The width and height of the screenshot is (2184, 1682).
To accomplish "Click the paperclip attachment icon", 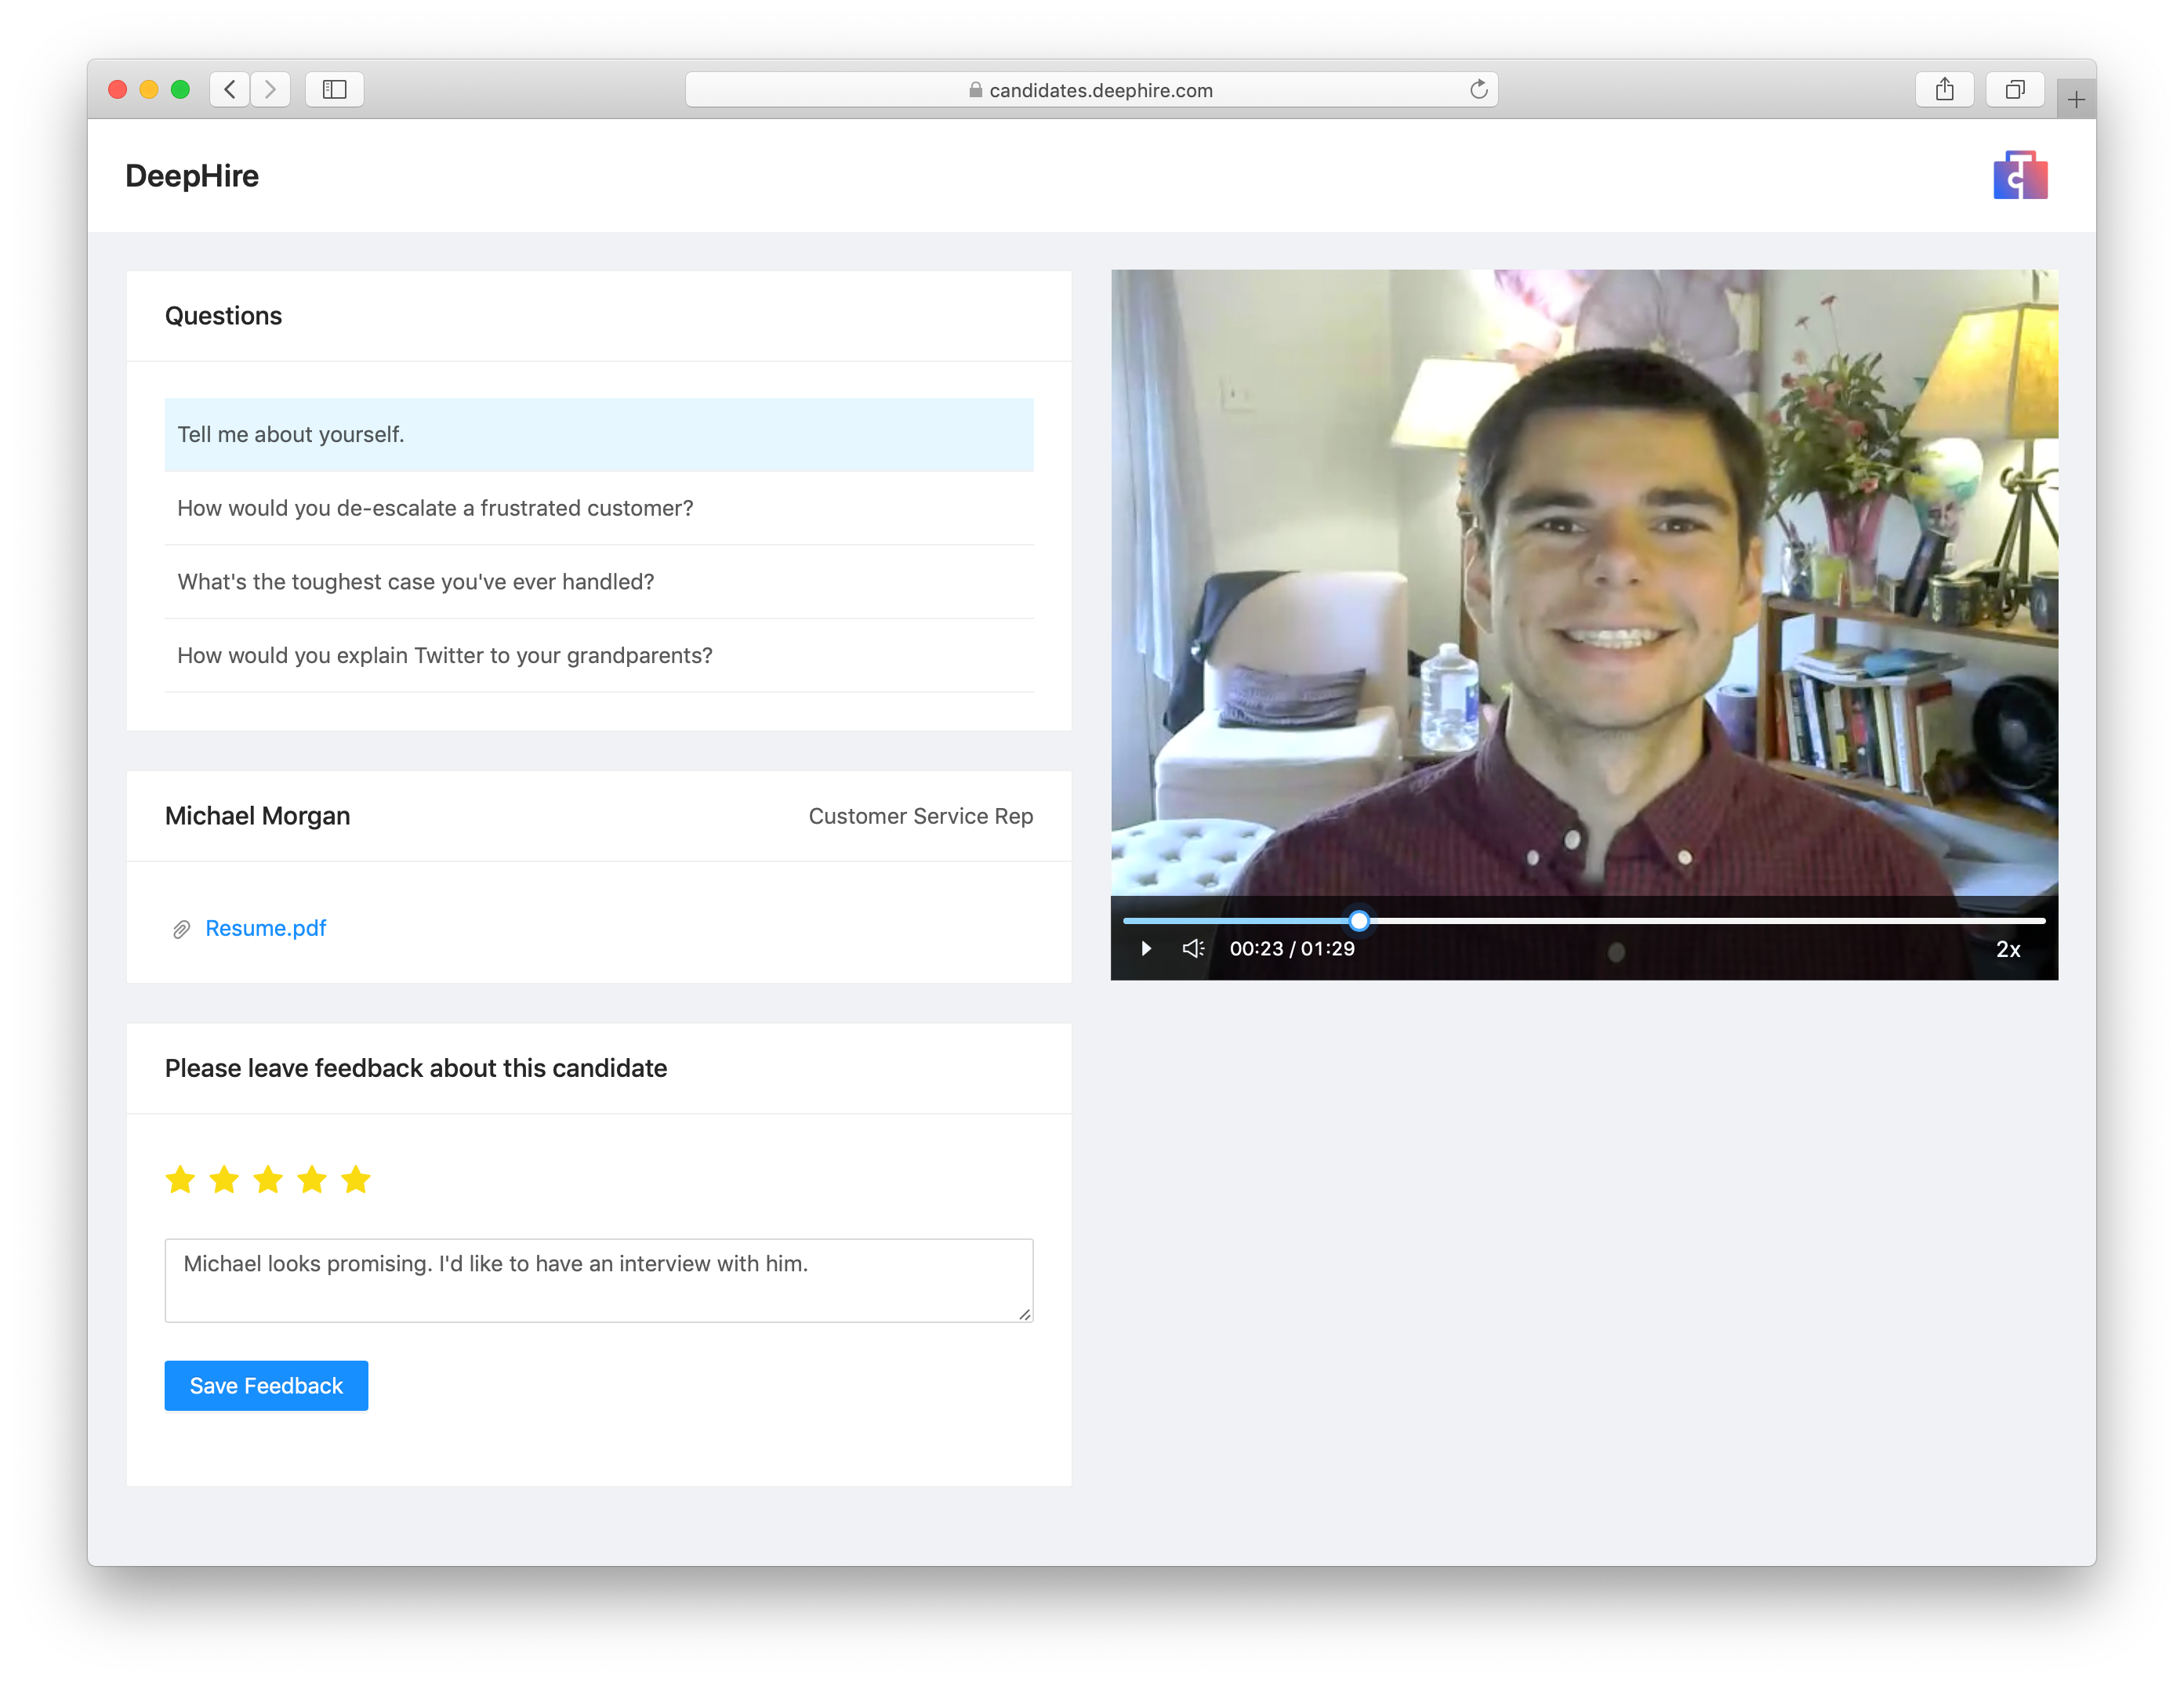I will coord(181,929).
